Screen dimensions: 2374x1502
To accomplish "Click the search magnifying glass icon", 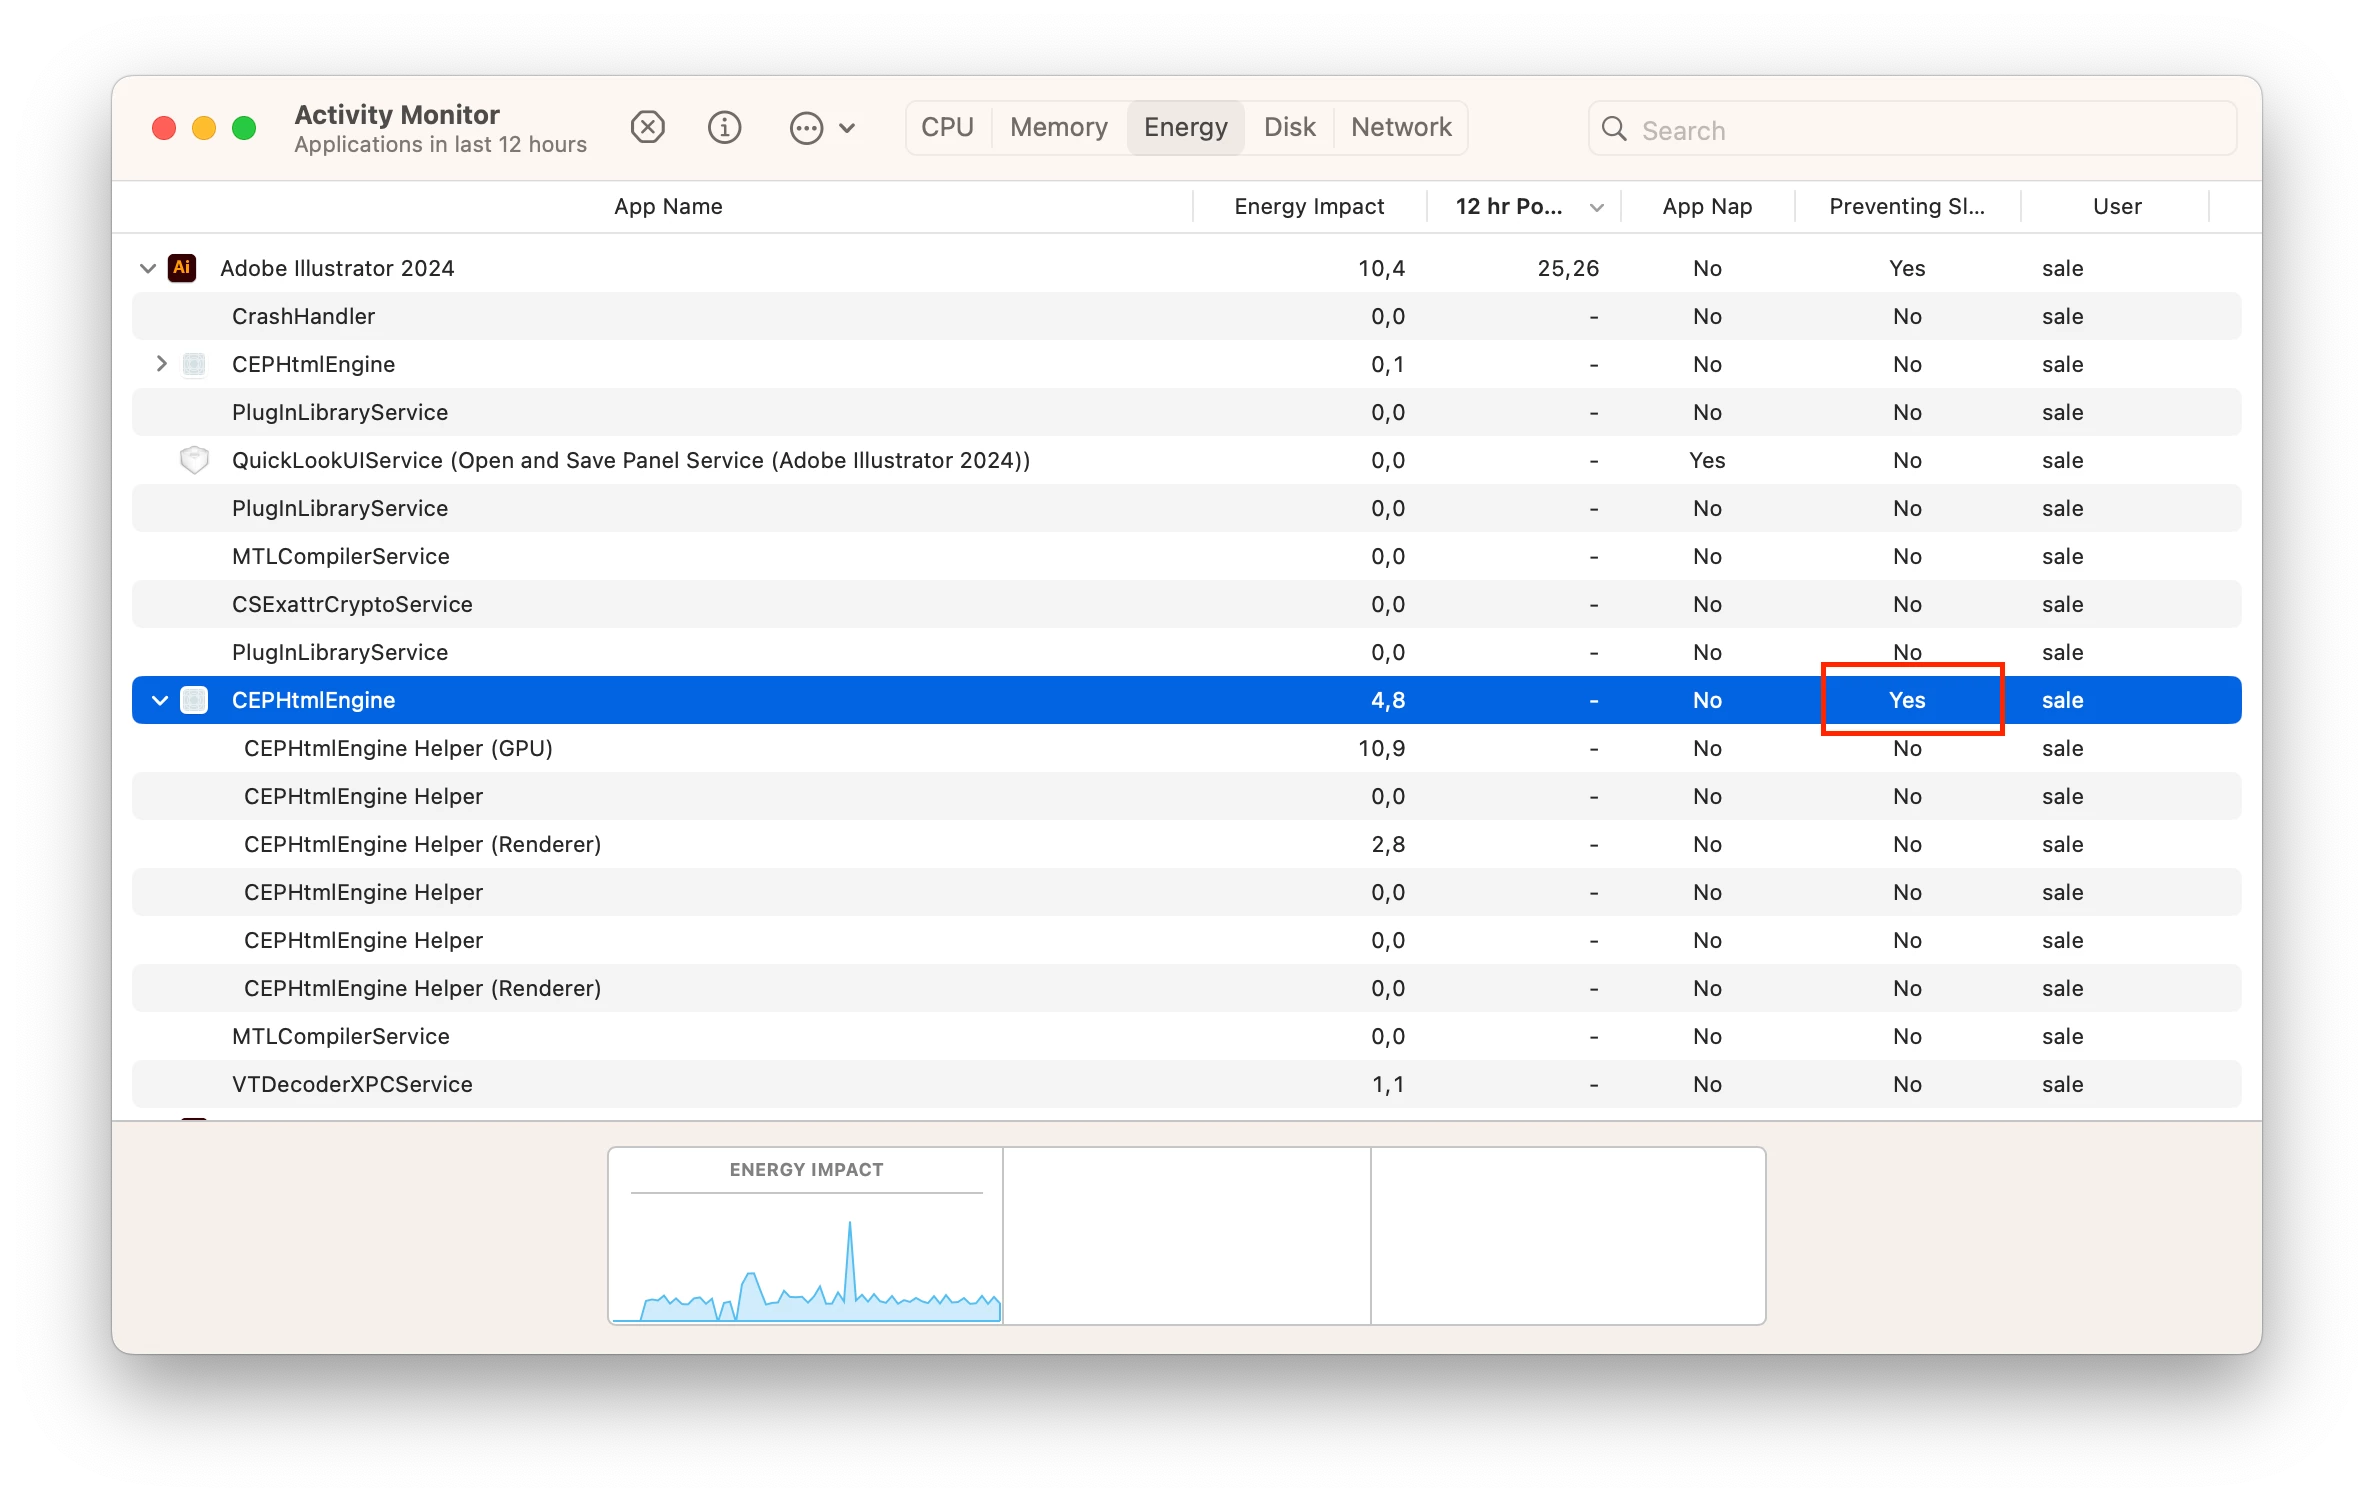I will click(1614, 129).
